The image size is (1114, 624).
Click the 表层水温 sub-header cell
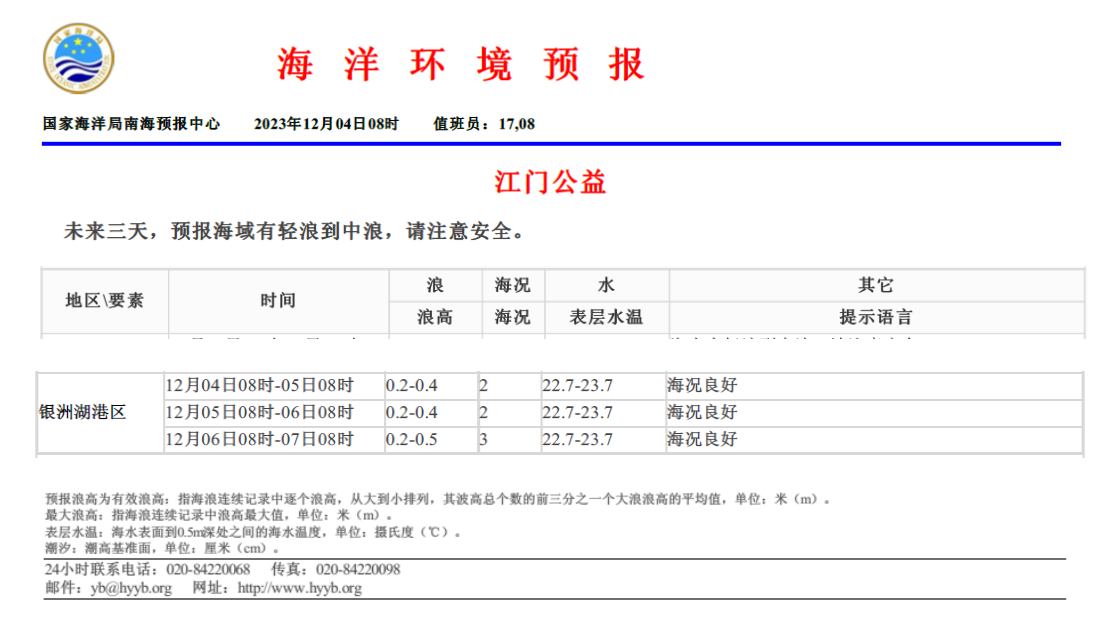coord(605,317)
